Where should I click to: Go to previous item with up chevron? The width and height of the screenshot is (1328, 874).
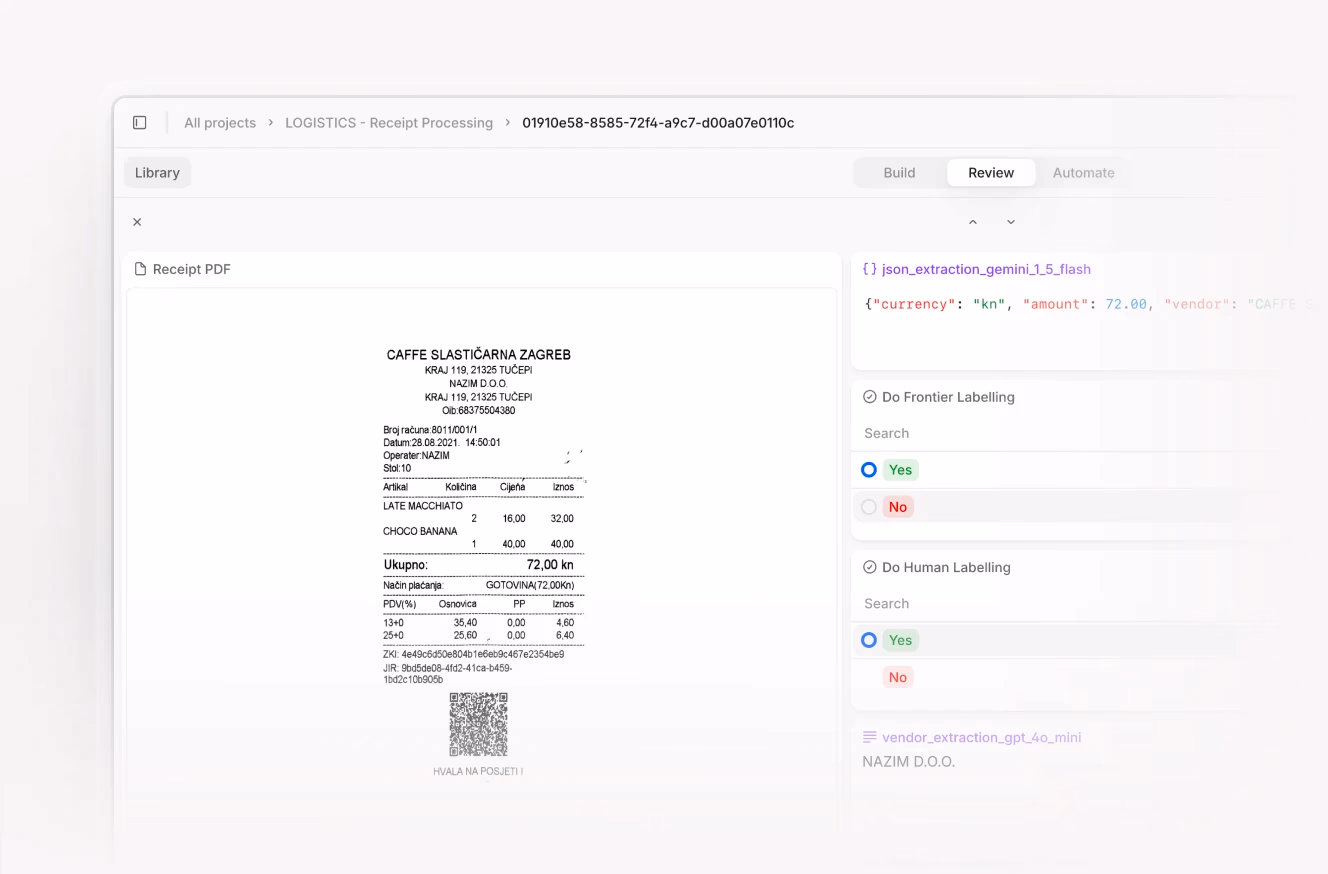click(x=973, y=222)
